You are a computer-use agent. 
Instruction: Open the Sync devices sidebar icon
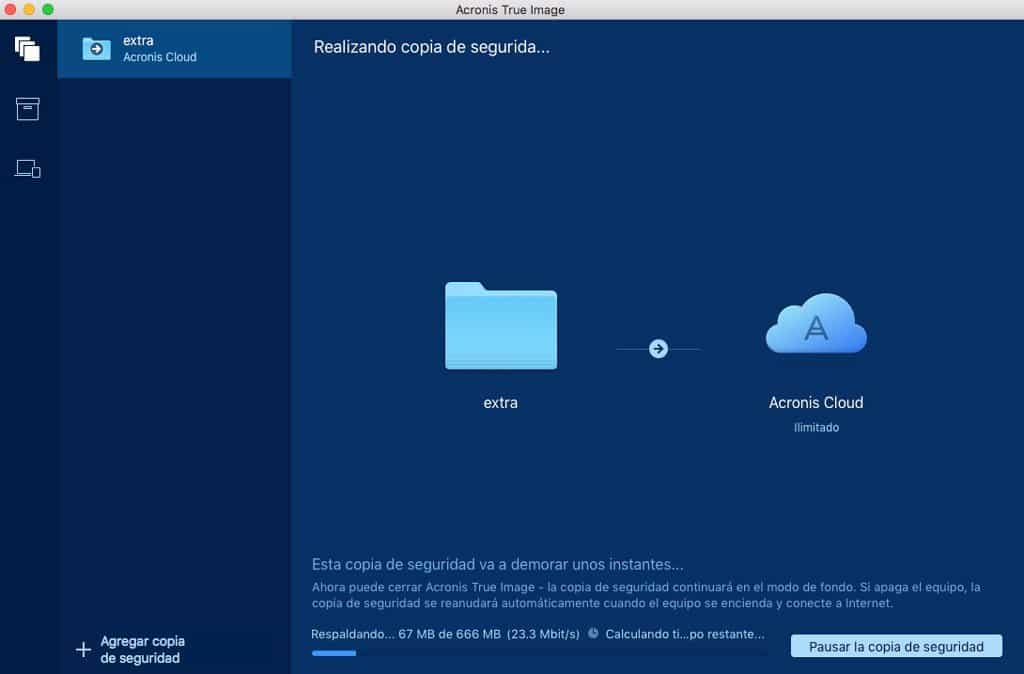pyautogui.click(x=27, y=169)
